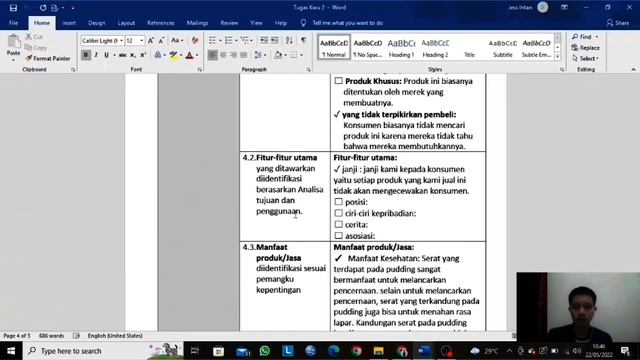This screenshot has height=360, width=640.
Task: Sort the selected text
Action: (289, 40)
